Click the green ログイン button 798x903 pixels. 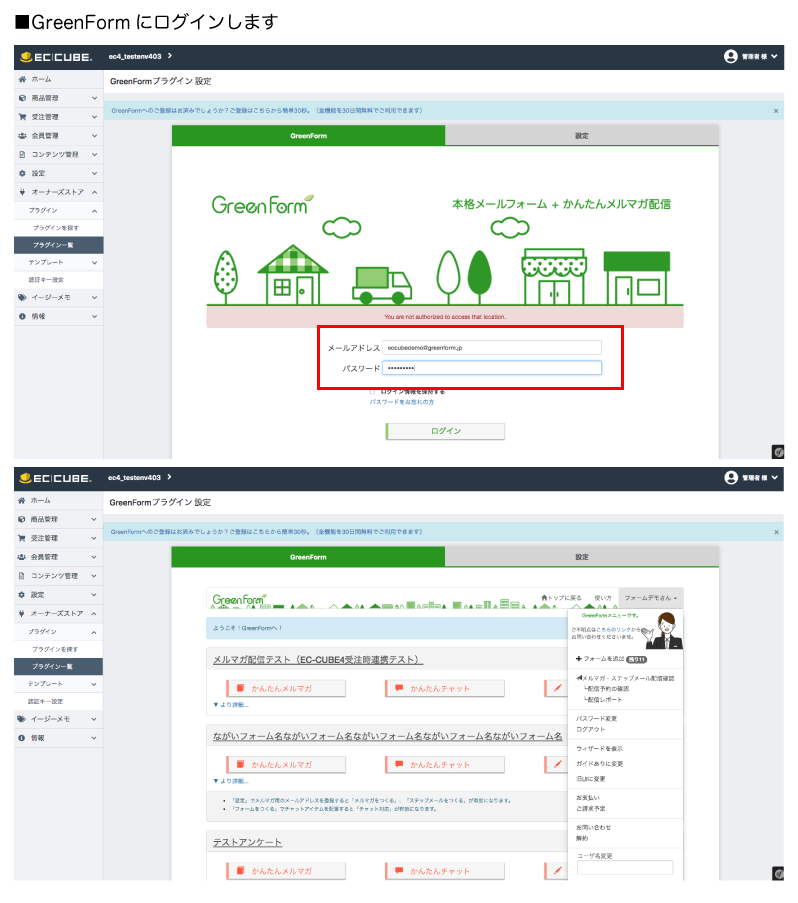pyautogui.click(x=445, y=431)
